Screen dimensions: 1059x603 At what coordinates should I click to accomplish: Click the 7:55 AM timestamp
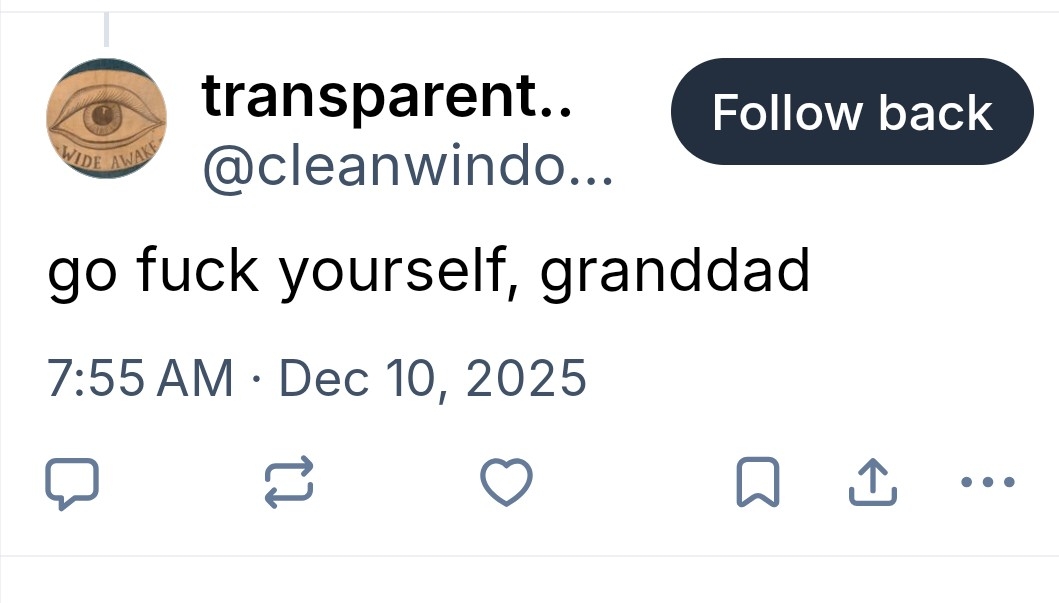[x=141, y=379]
